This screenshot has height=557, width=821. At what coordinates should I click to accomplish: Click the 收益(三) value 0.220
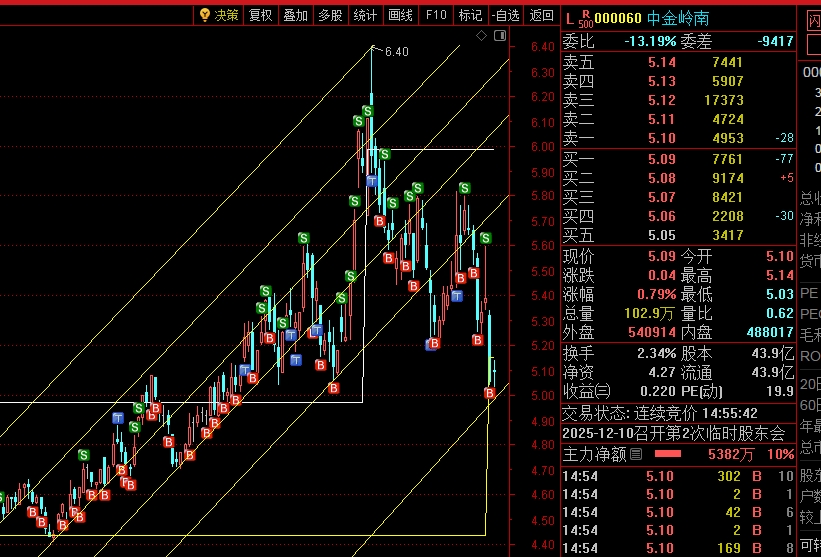pos(657,391)
